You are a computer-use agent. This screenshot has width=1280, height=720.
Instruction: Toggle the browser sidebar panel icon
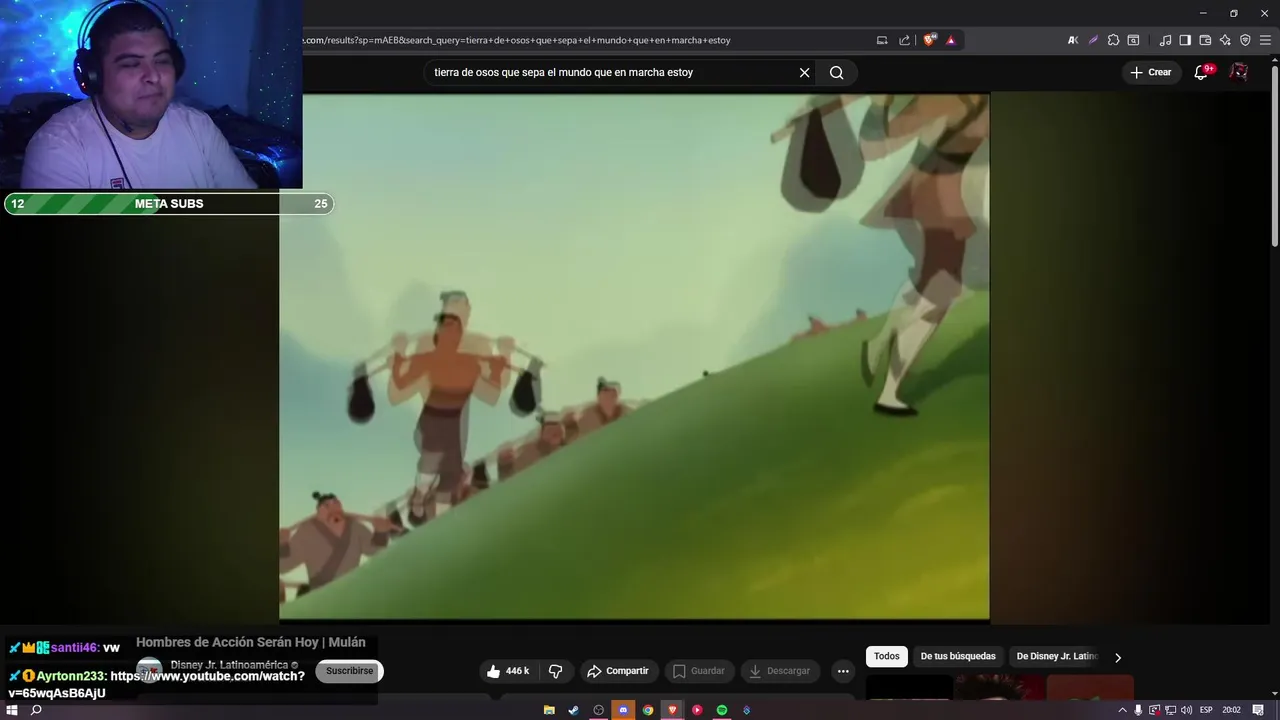[x=1185, y=40]
